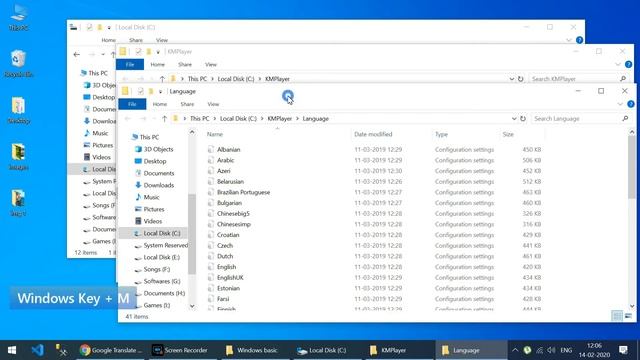Switch to Google Translate Chrome taskbar button
Image resolution: width=640 pixels, height=360 pixels.
coord(111,350)
